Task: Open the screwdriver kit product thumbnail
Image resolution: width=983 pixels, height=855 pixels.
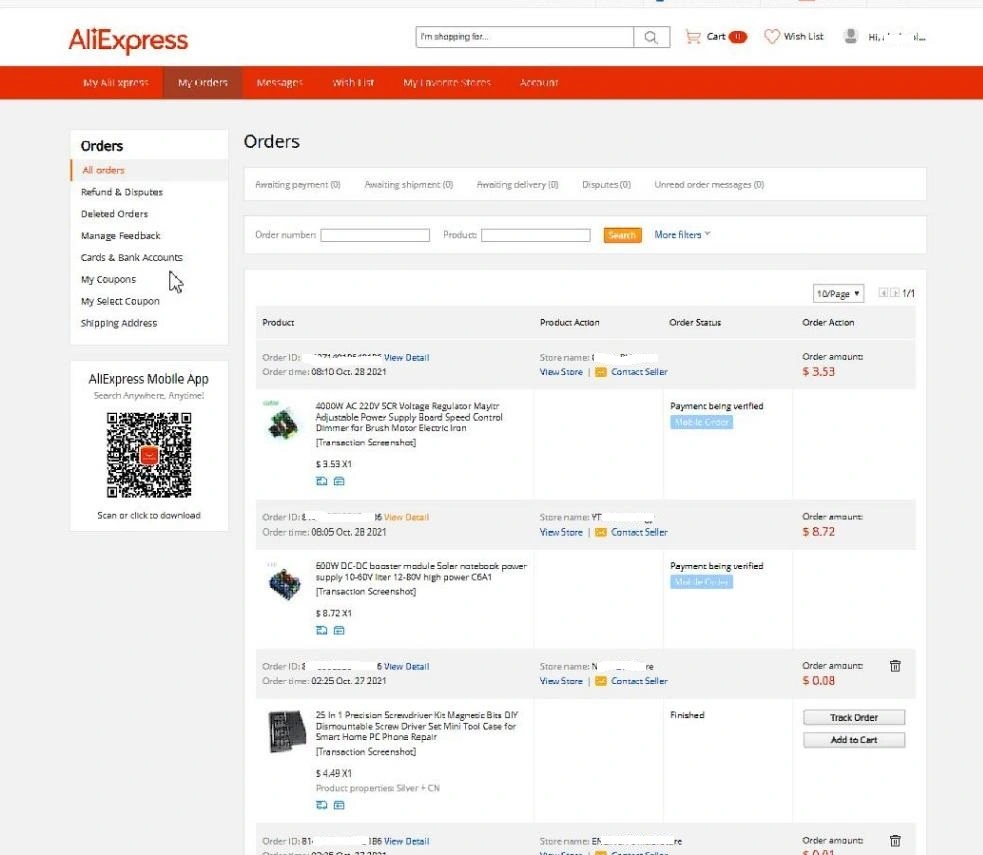Action: tap(286, 732)
